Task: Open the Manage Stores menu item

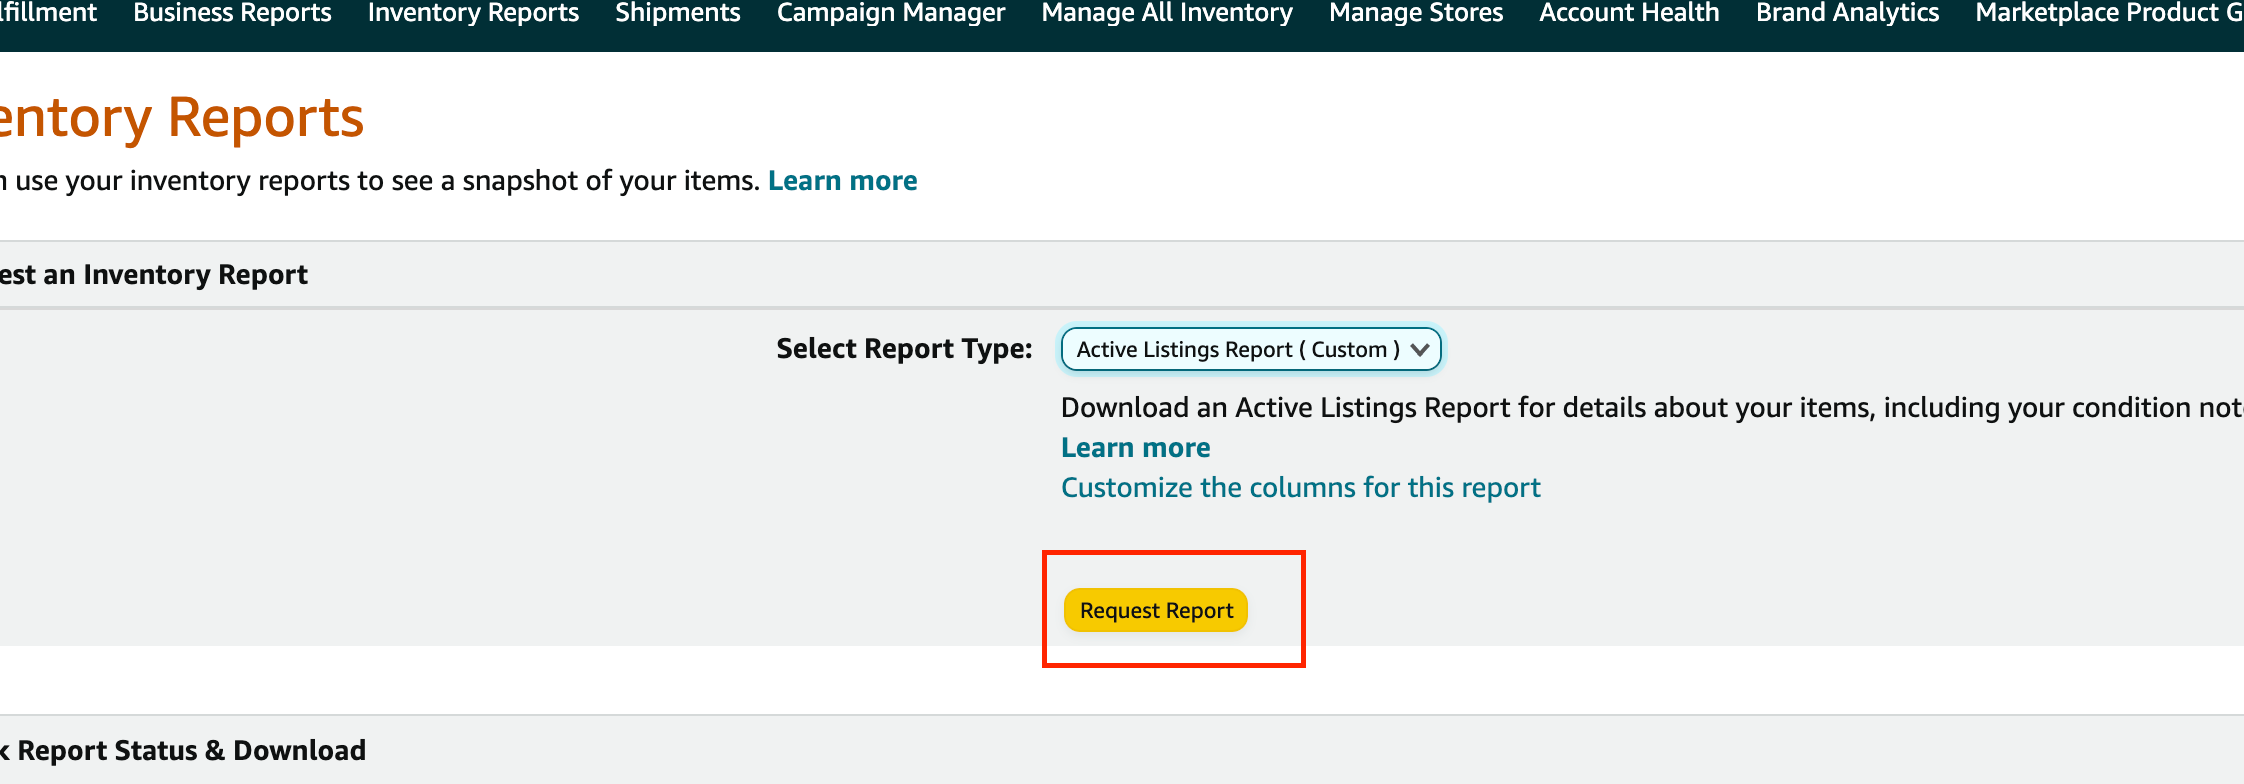Action: [x=1416, y=13]
